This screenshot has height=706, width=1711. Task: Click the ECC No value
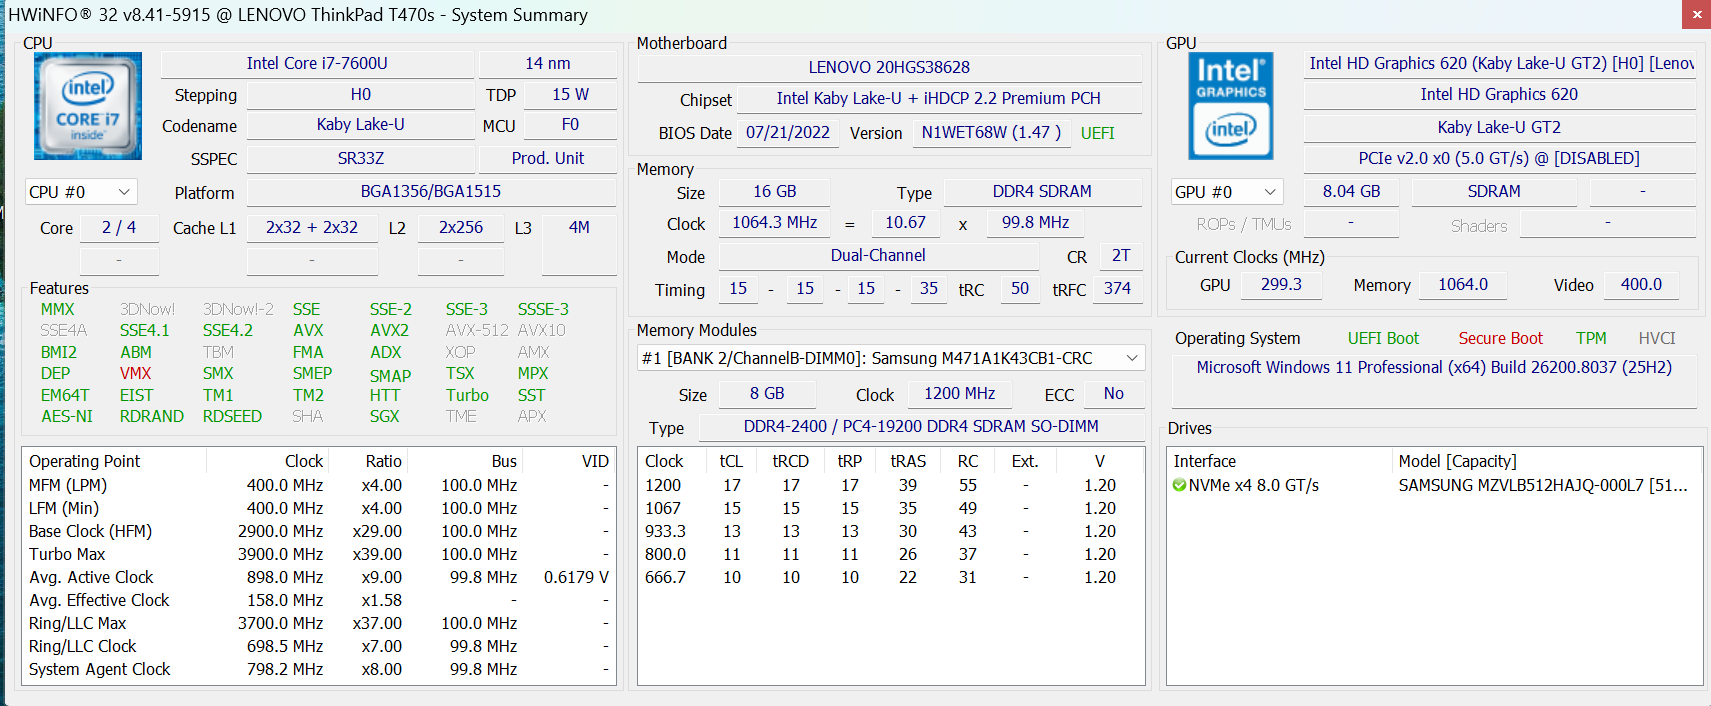point(1114,394)
